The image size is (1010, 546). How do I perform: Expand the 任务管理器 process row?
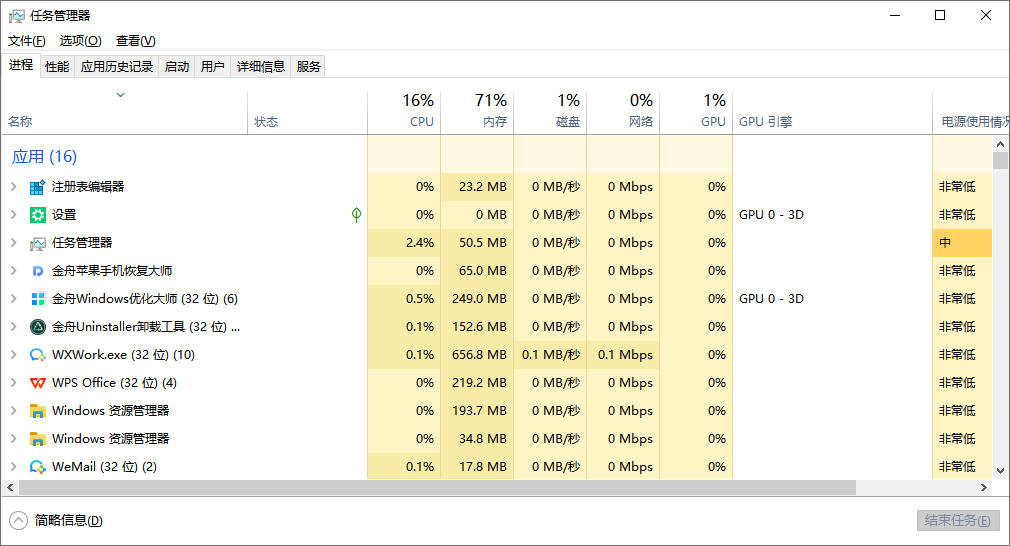14,243
